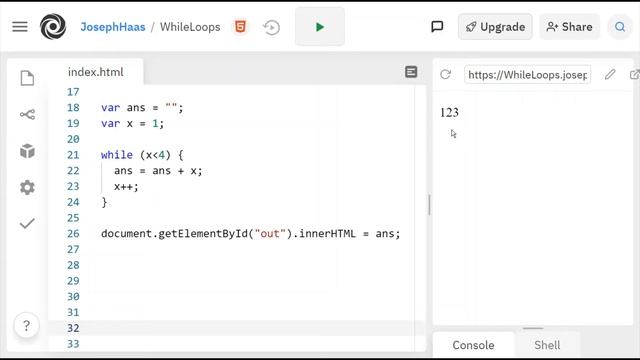Screen dimensions: 640x360
Task: Click line number 32 in the gutter
Action: pos(73,328)
